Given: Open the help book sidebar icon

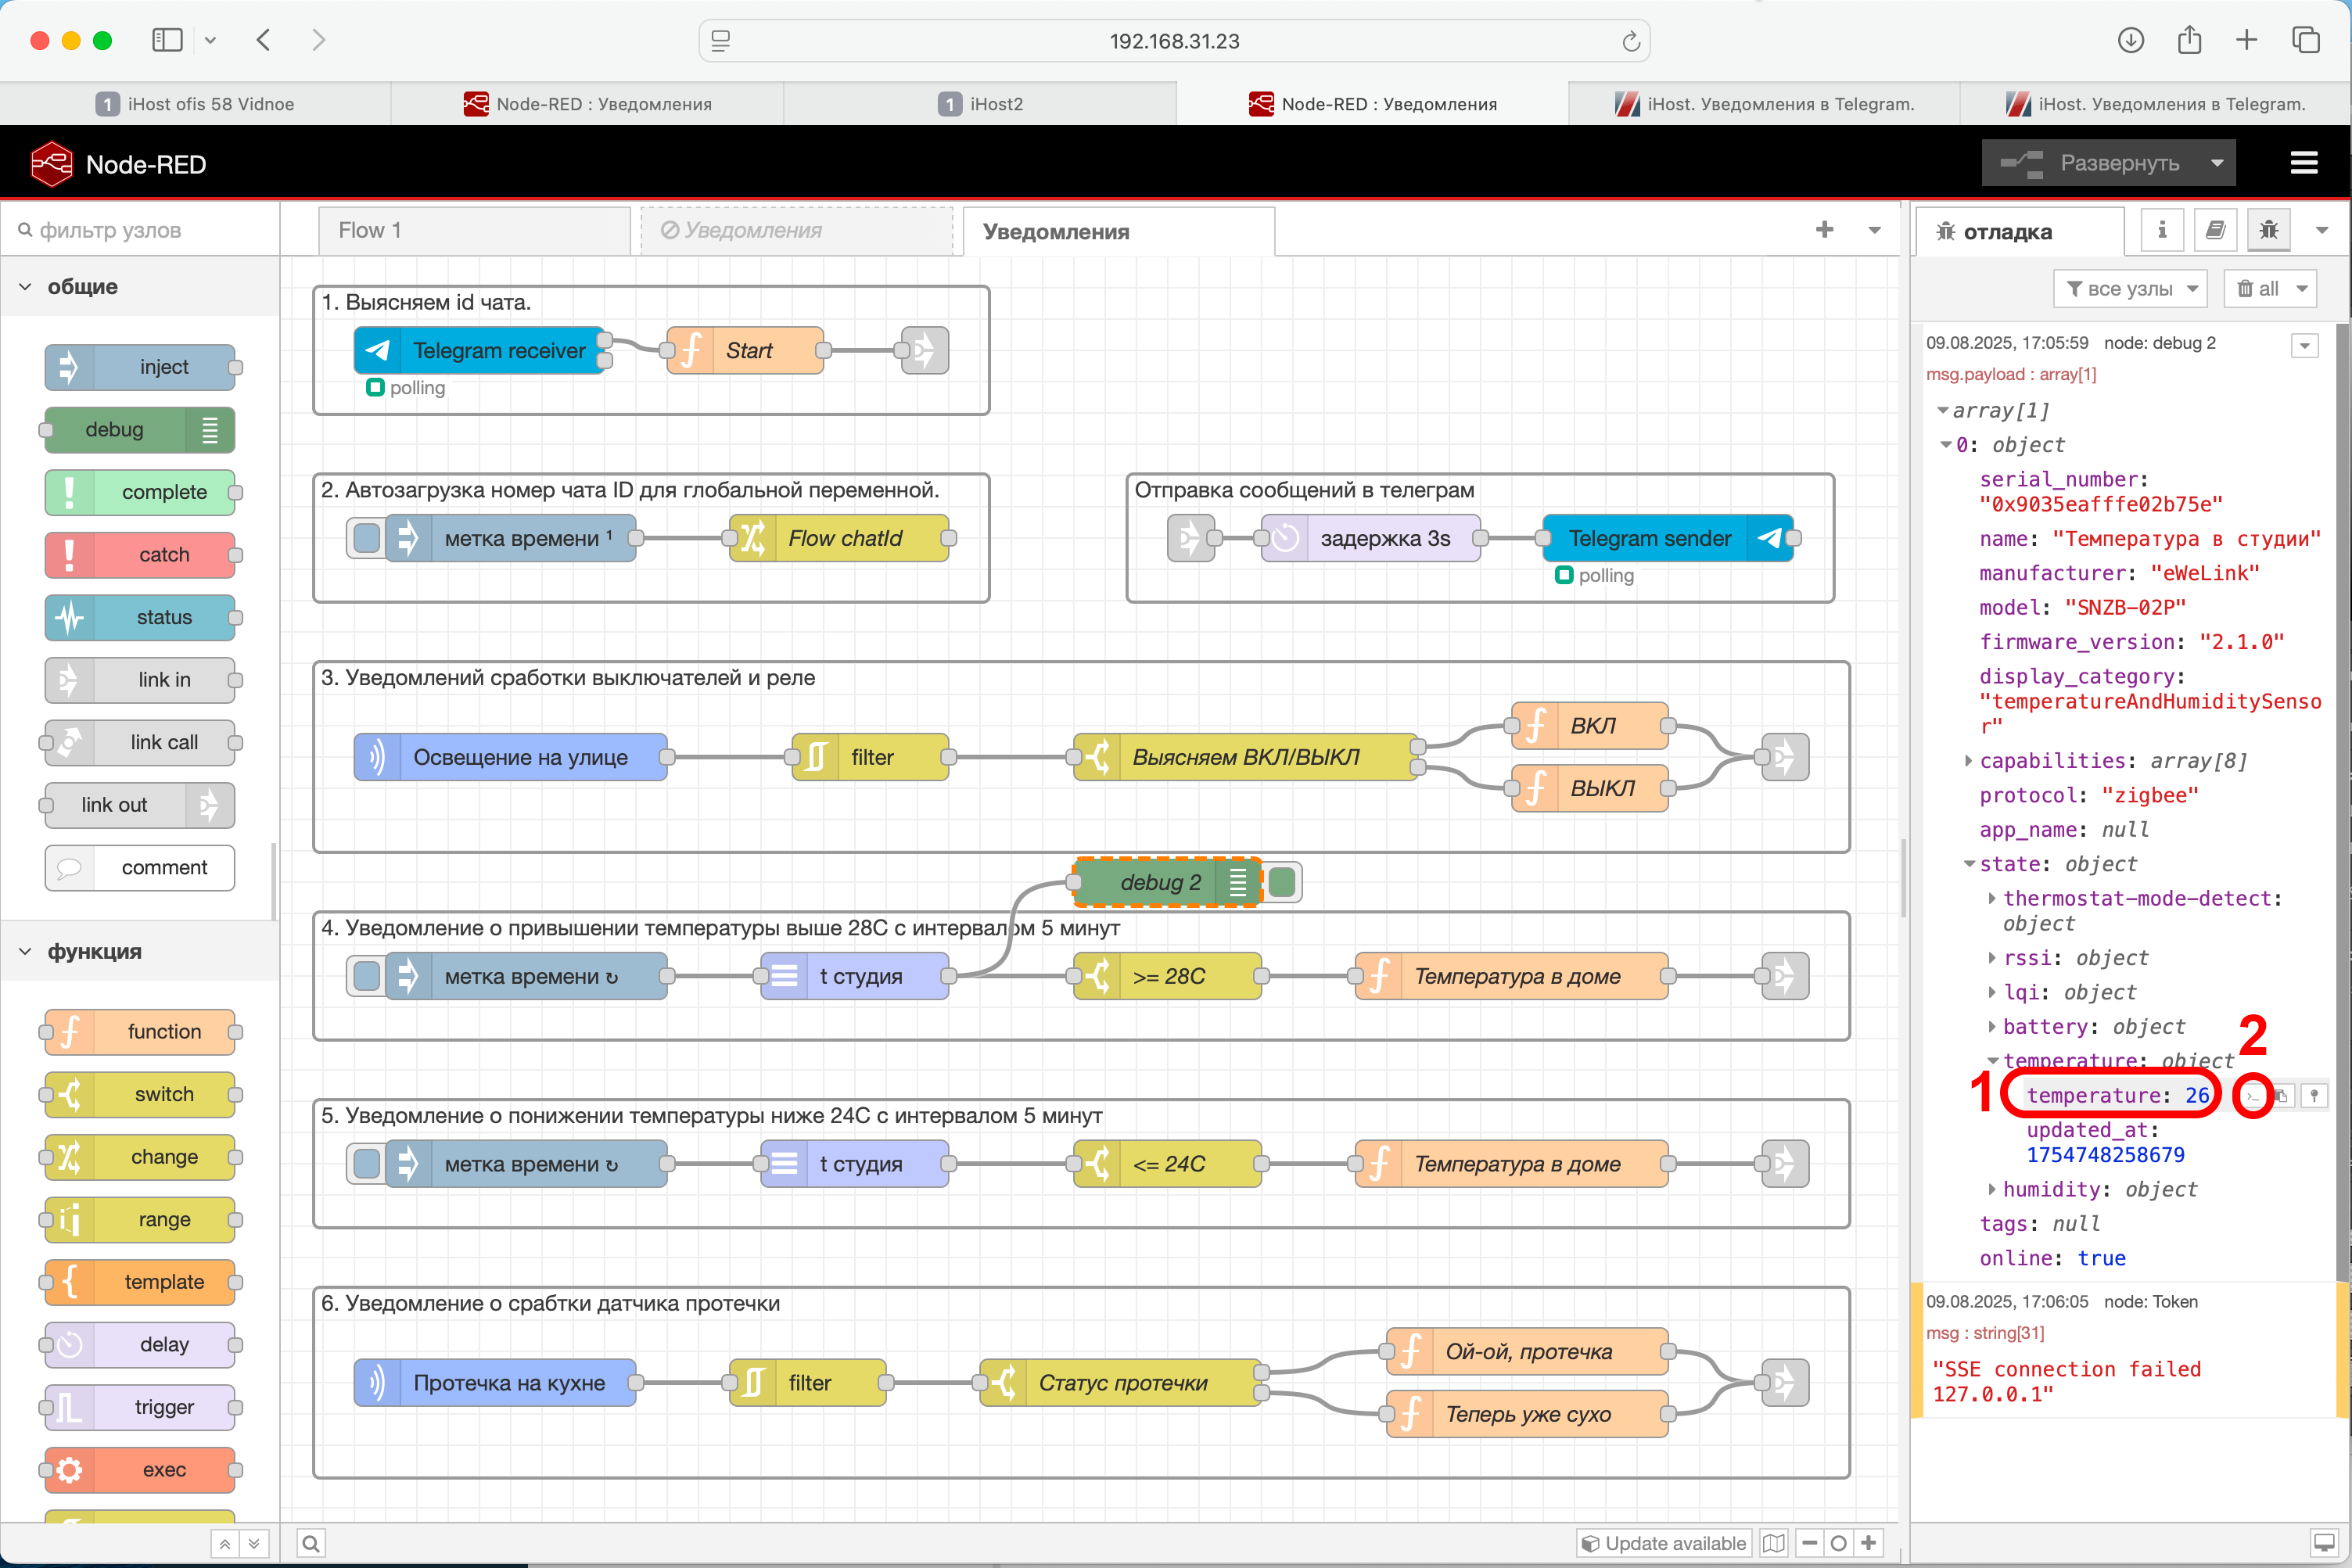Looking at the screenshot, I should click(x=2215, y=231).
